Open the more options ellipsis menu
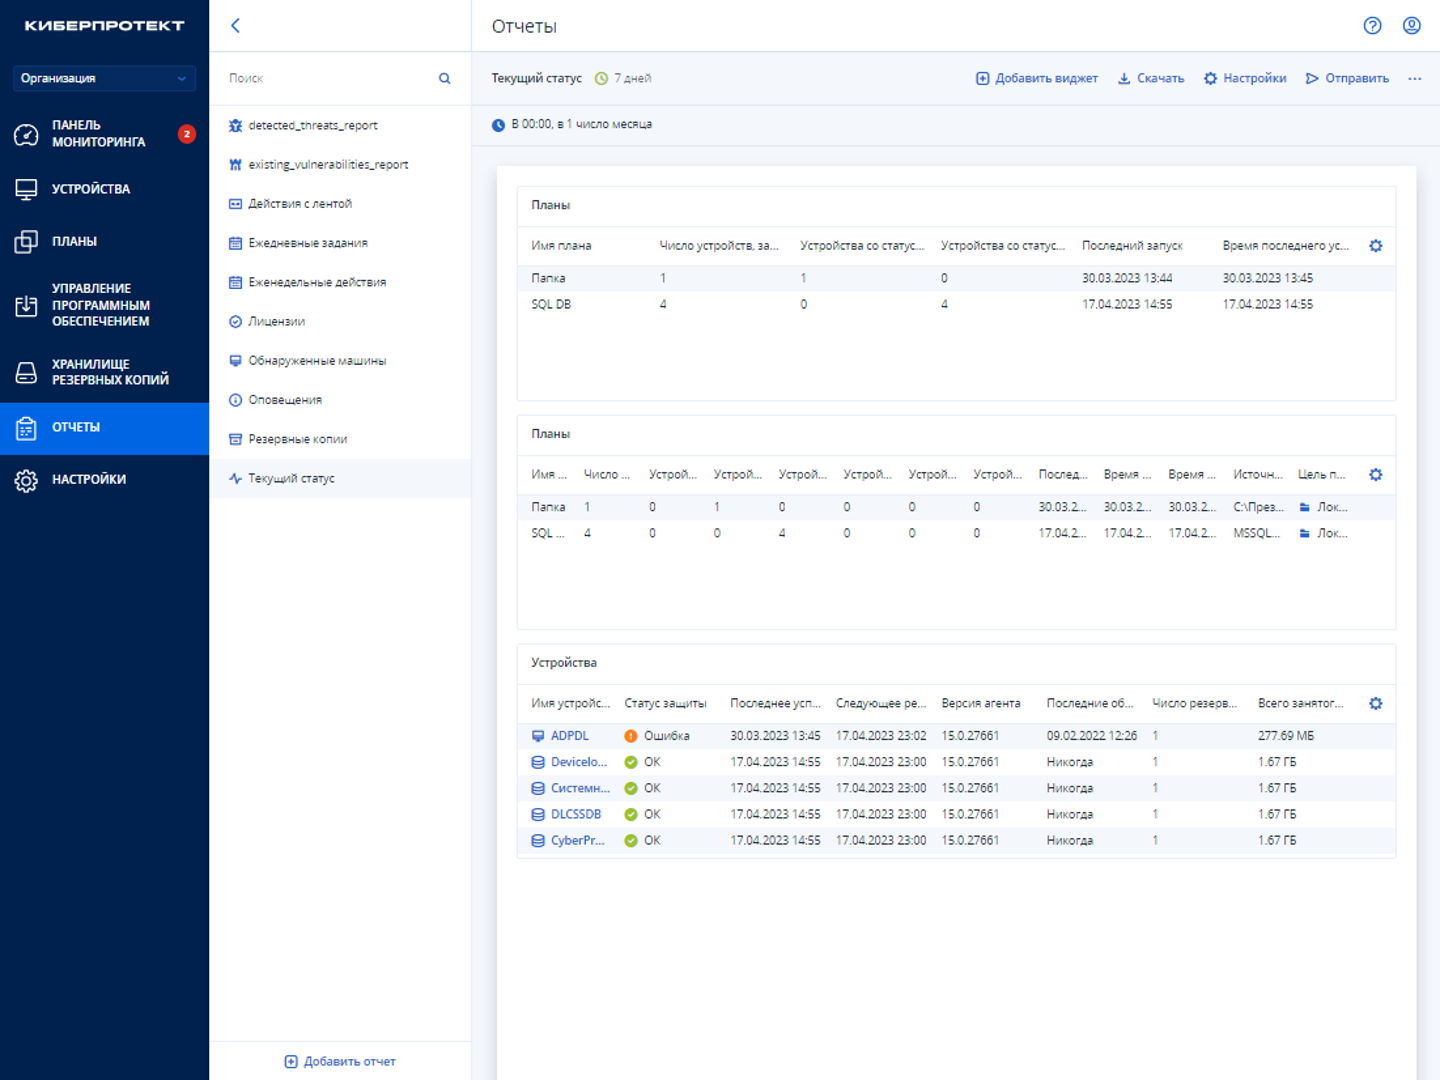This screenshot has width=1440, height=1080. [1414, 78]
